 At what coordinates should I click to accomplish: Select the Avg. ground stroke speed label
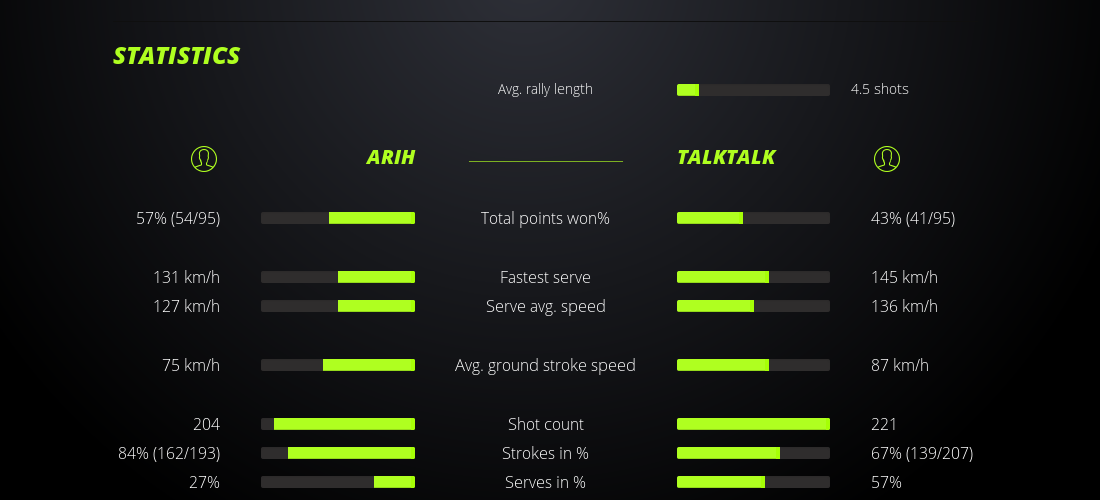click(x=545, y=365)
